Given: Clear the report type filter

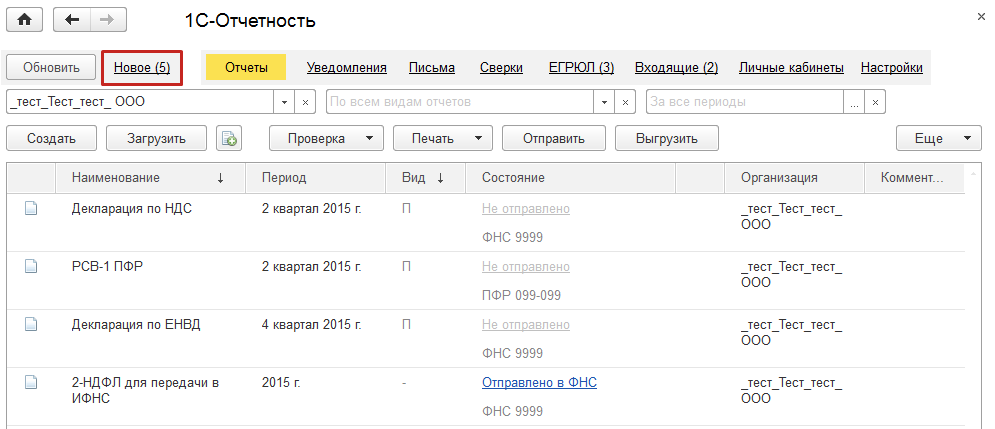Looking at the screenshot, I should click(x=626, y=102).
